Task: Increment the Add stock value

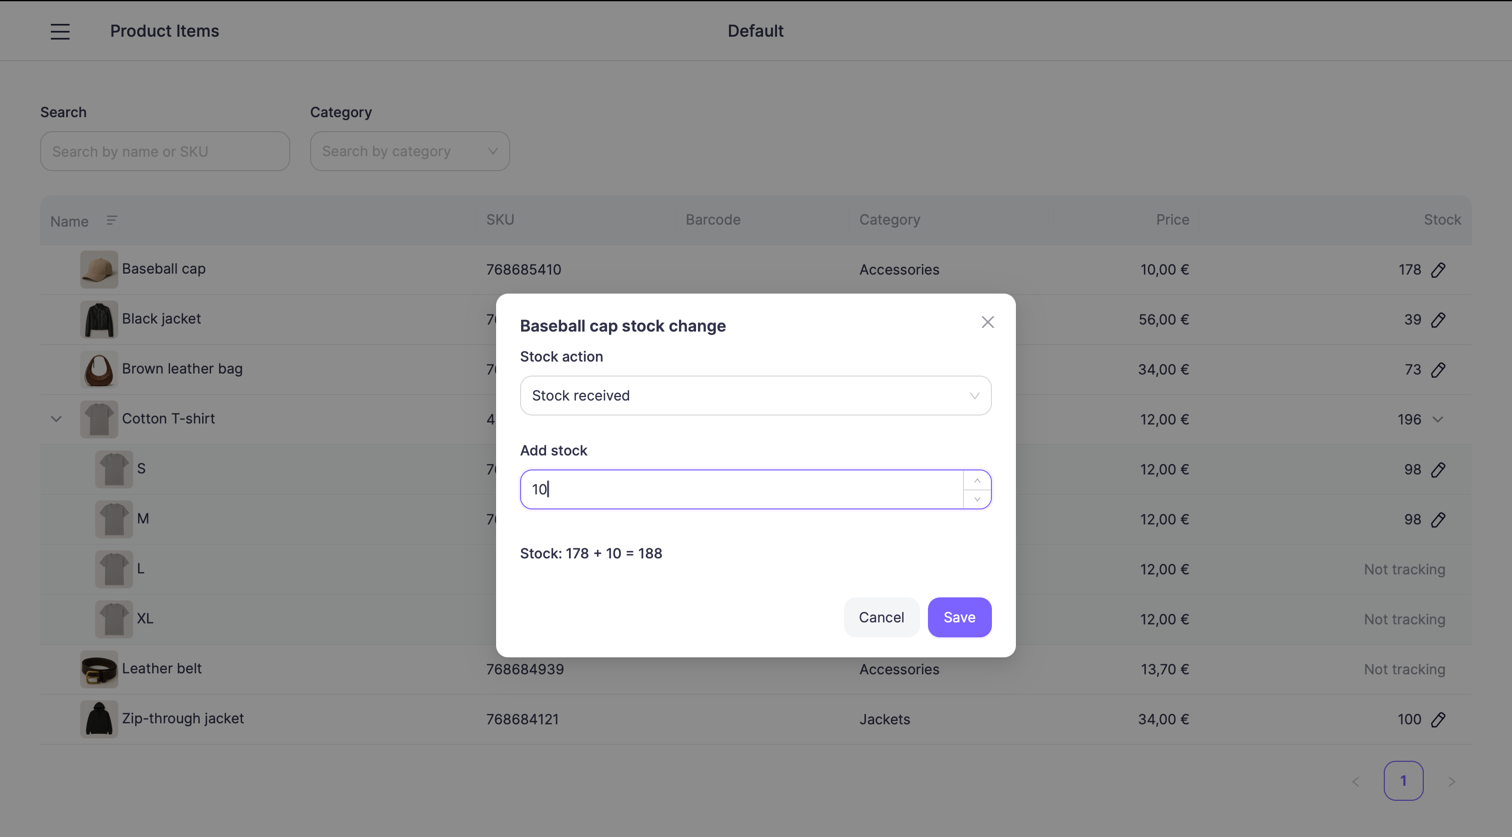Action: pyautogui.click(x=977, y=480)
